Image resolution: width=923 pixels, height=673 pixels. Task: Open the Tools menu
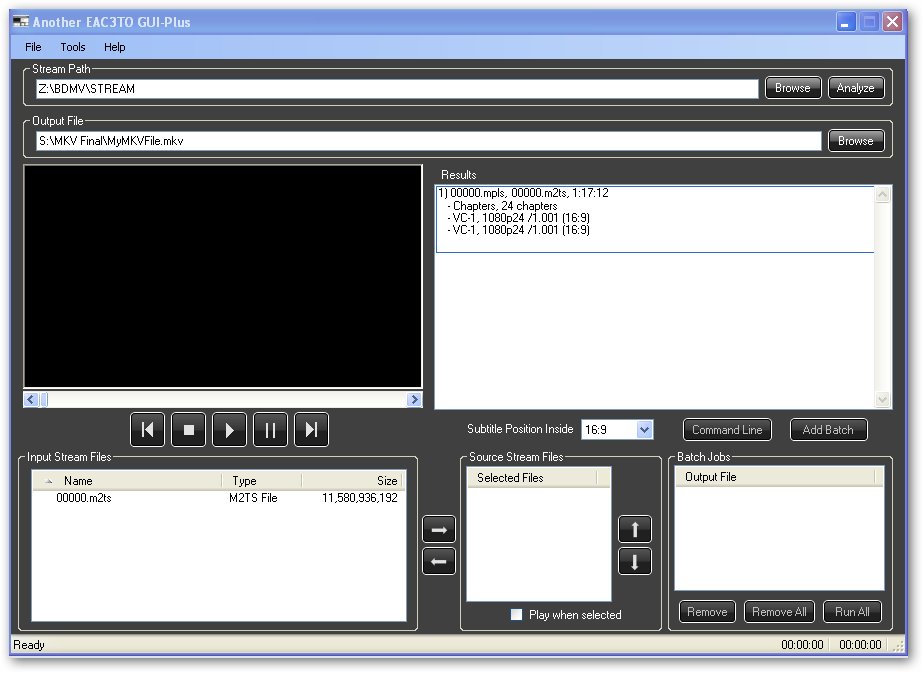(72, 47)
